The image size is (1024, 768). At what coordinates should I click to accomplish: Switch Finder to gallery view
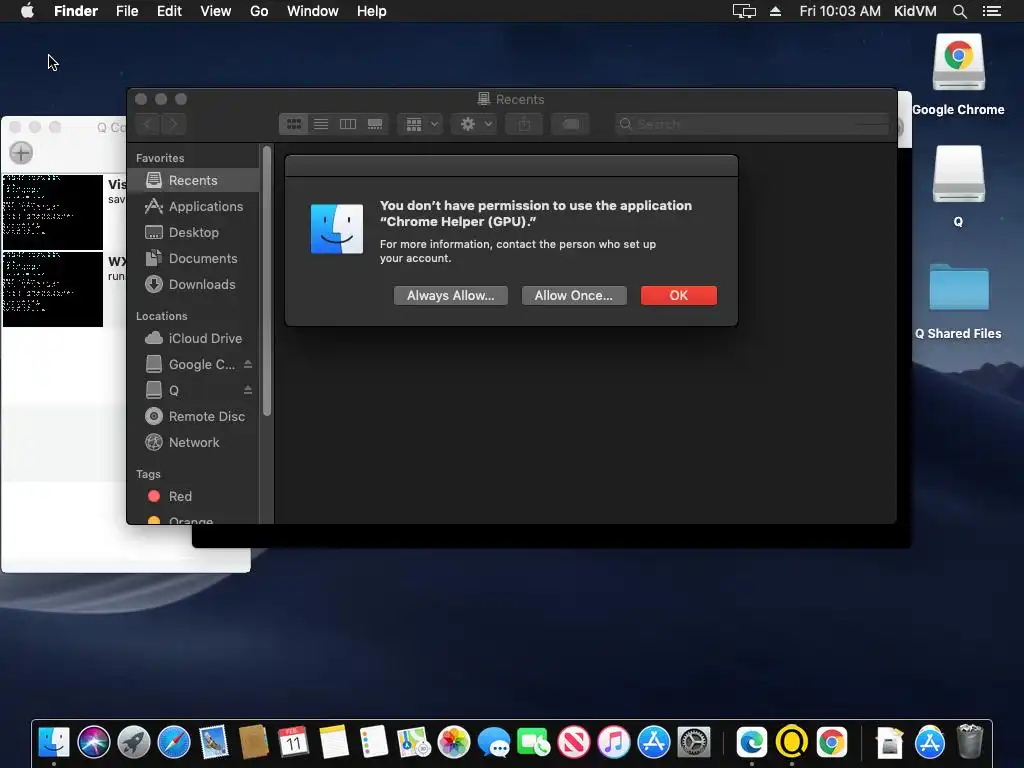pos(376,124)
